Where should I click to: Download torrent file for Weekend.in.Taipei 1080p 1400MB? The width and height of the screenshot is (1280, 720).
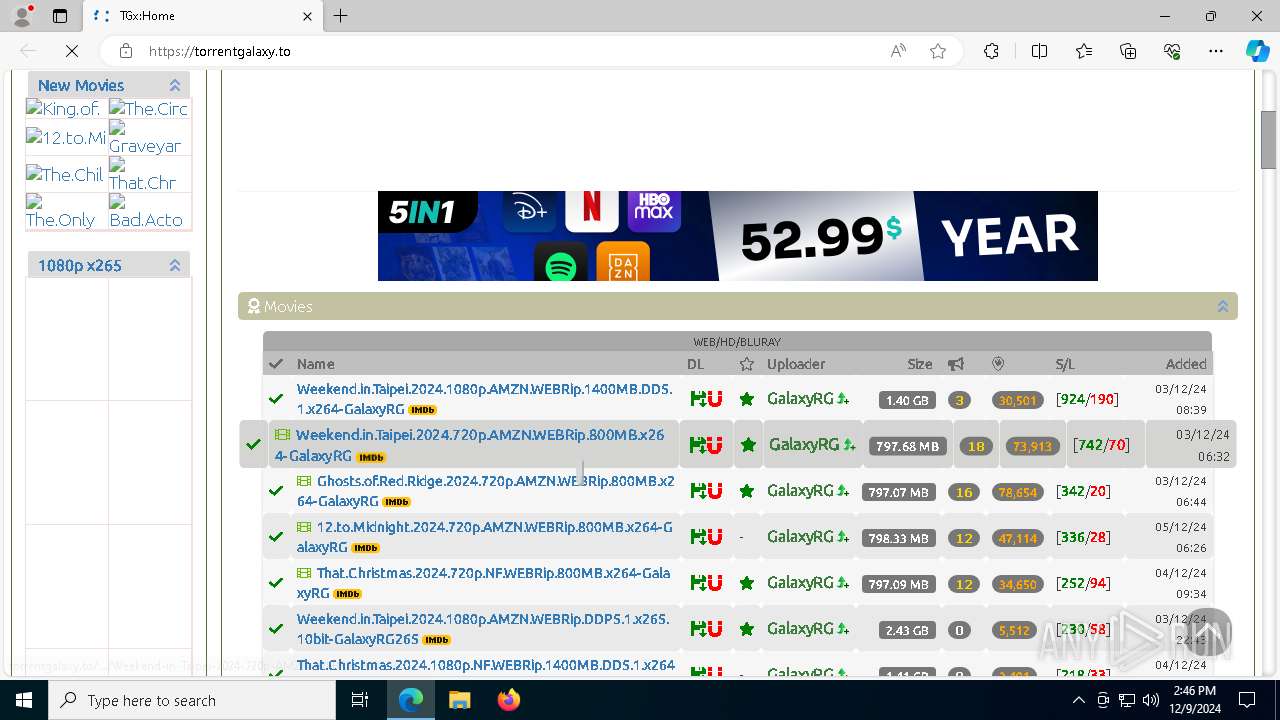696,399
